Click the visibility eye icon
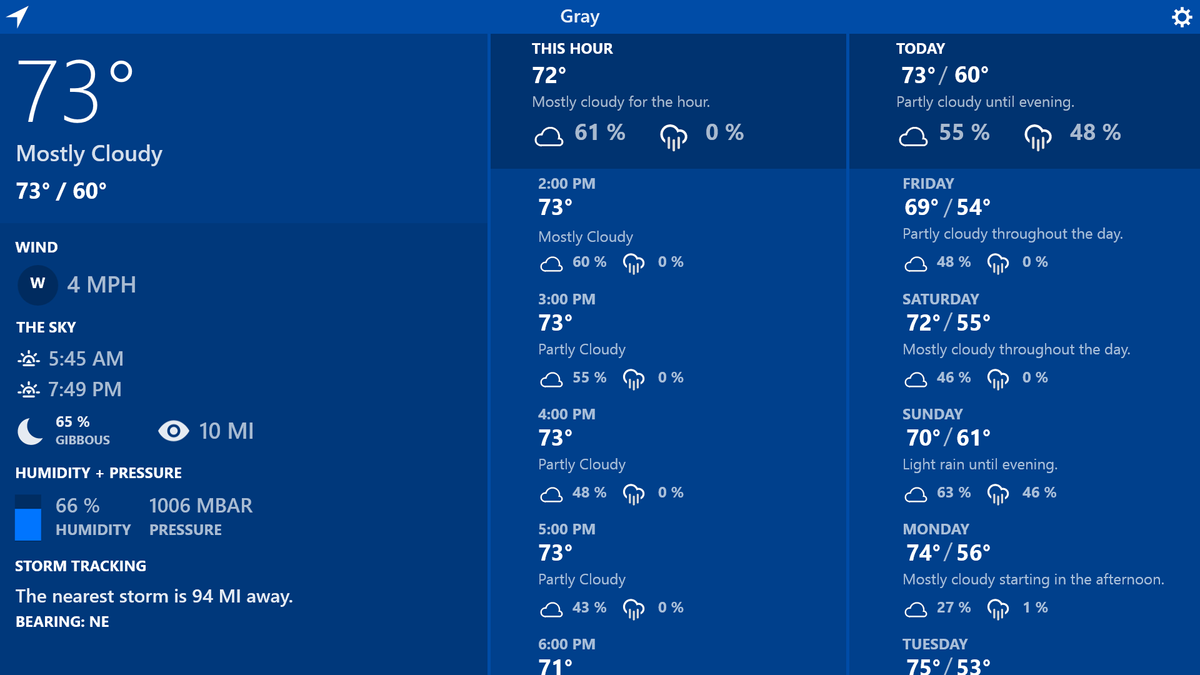Image resolution: width=1200 pixels, height=675 pixels. click(x=173, y=430)
